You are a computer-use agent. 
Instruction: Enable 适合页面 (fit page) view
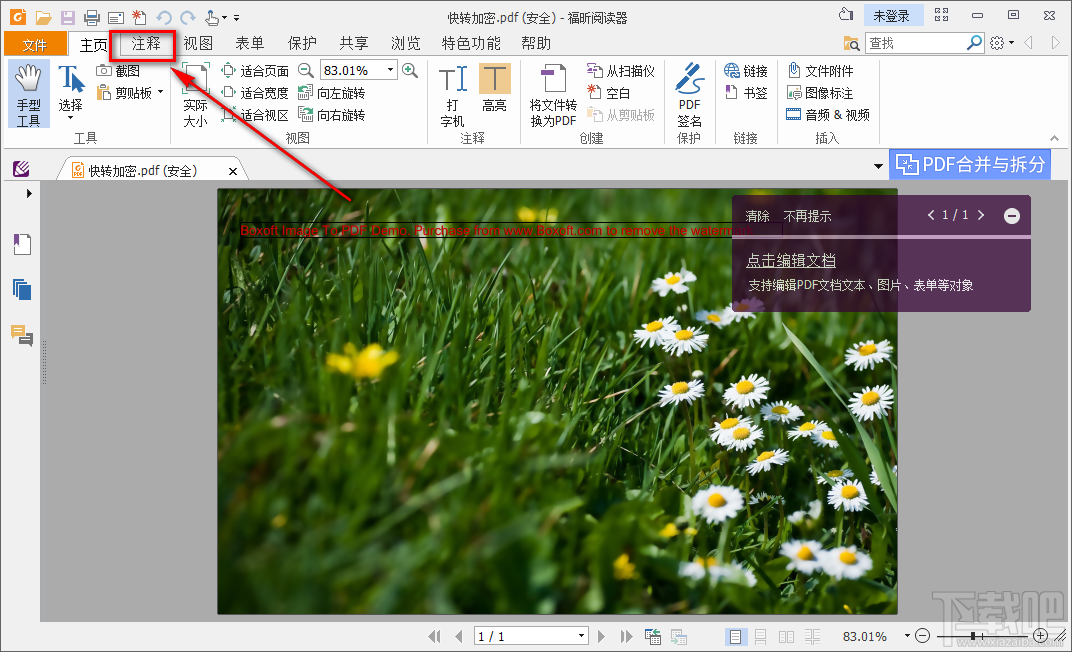coord(262,70)
